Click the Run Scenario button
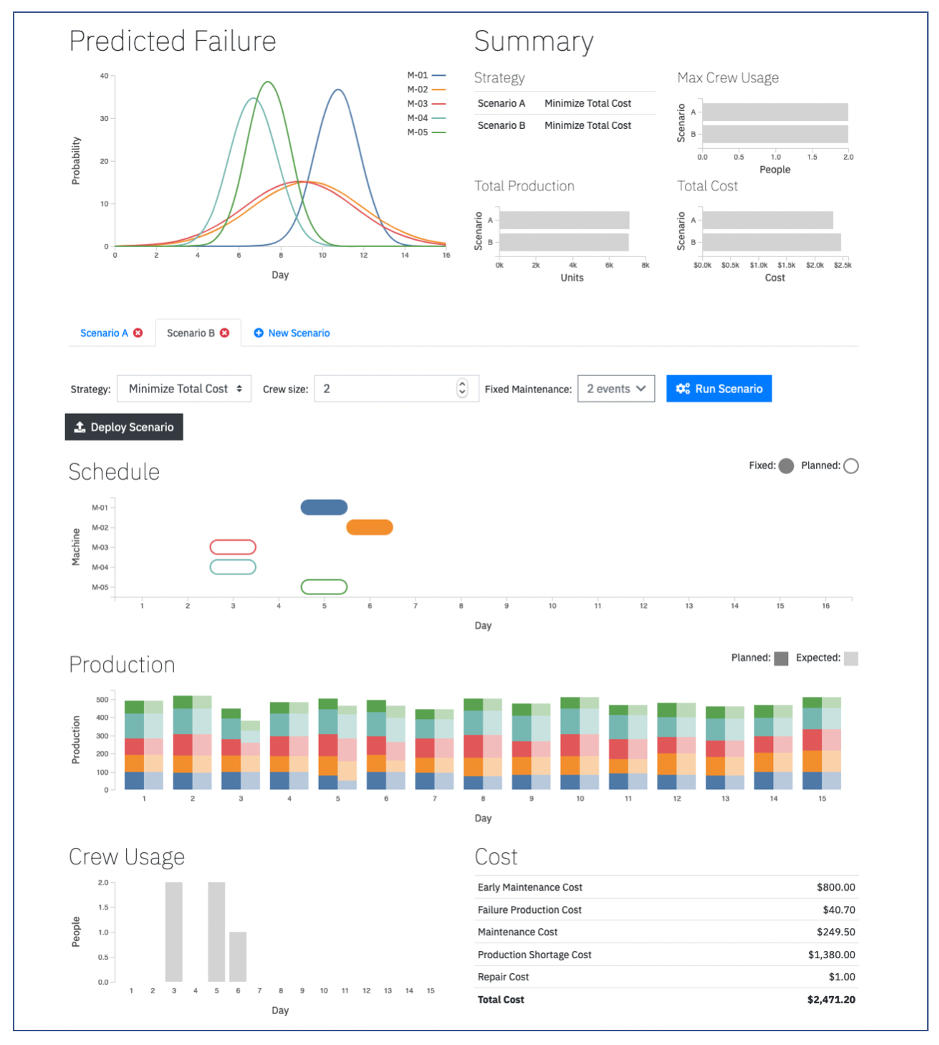 pos(718,389)
